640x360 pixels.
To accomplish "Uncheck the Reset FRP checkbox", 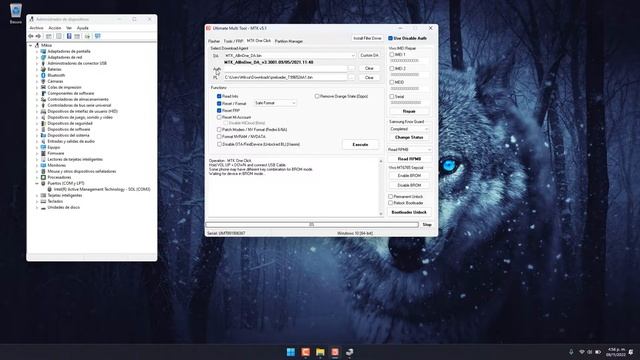I will coord(219,111).
